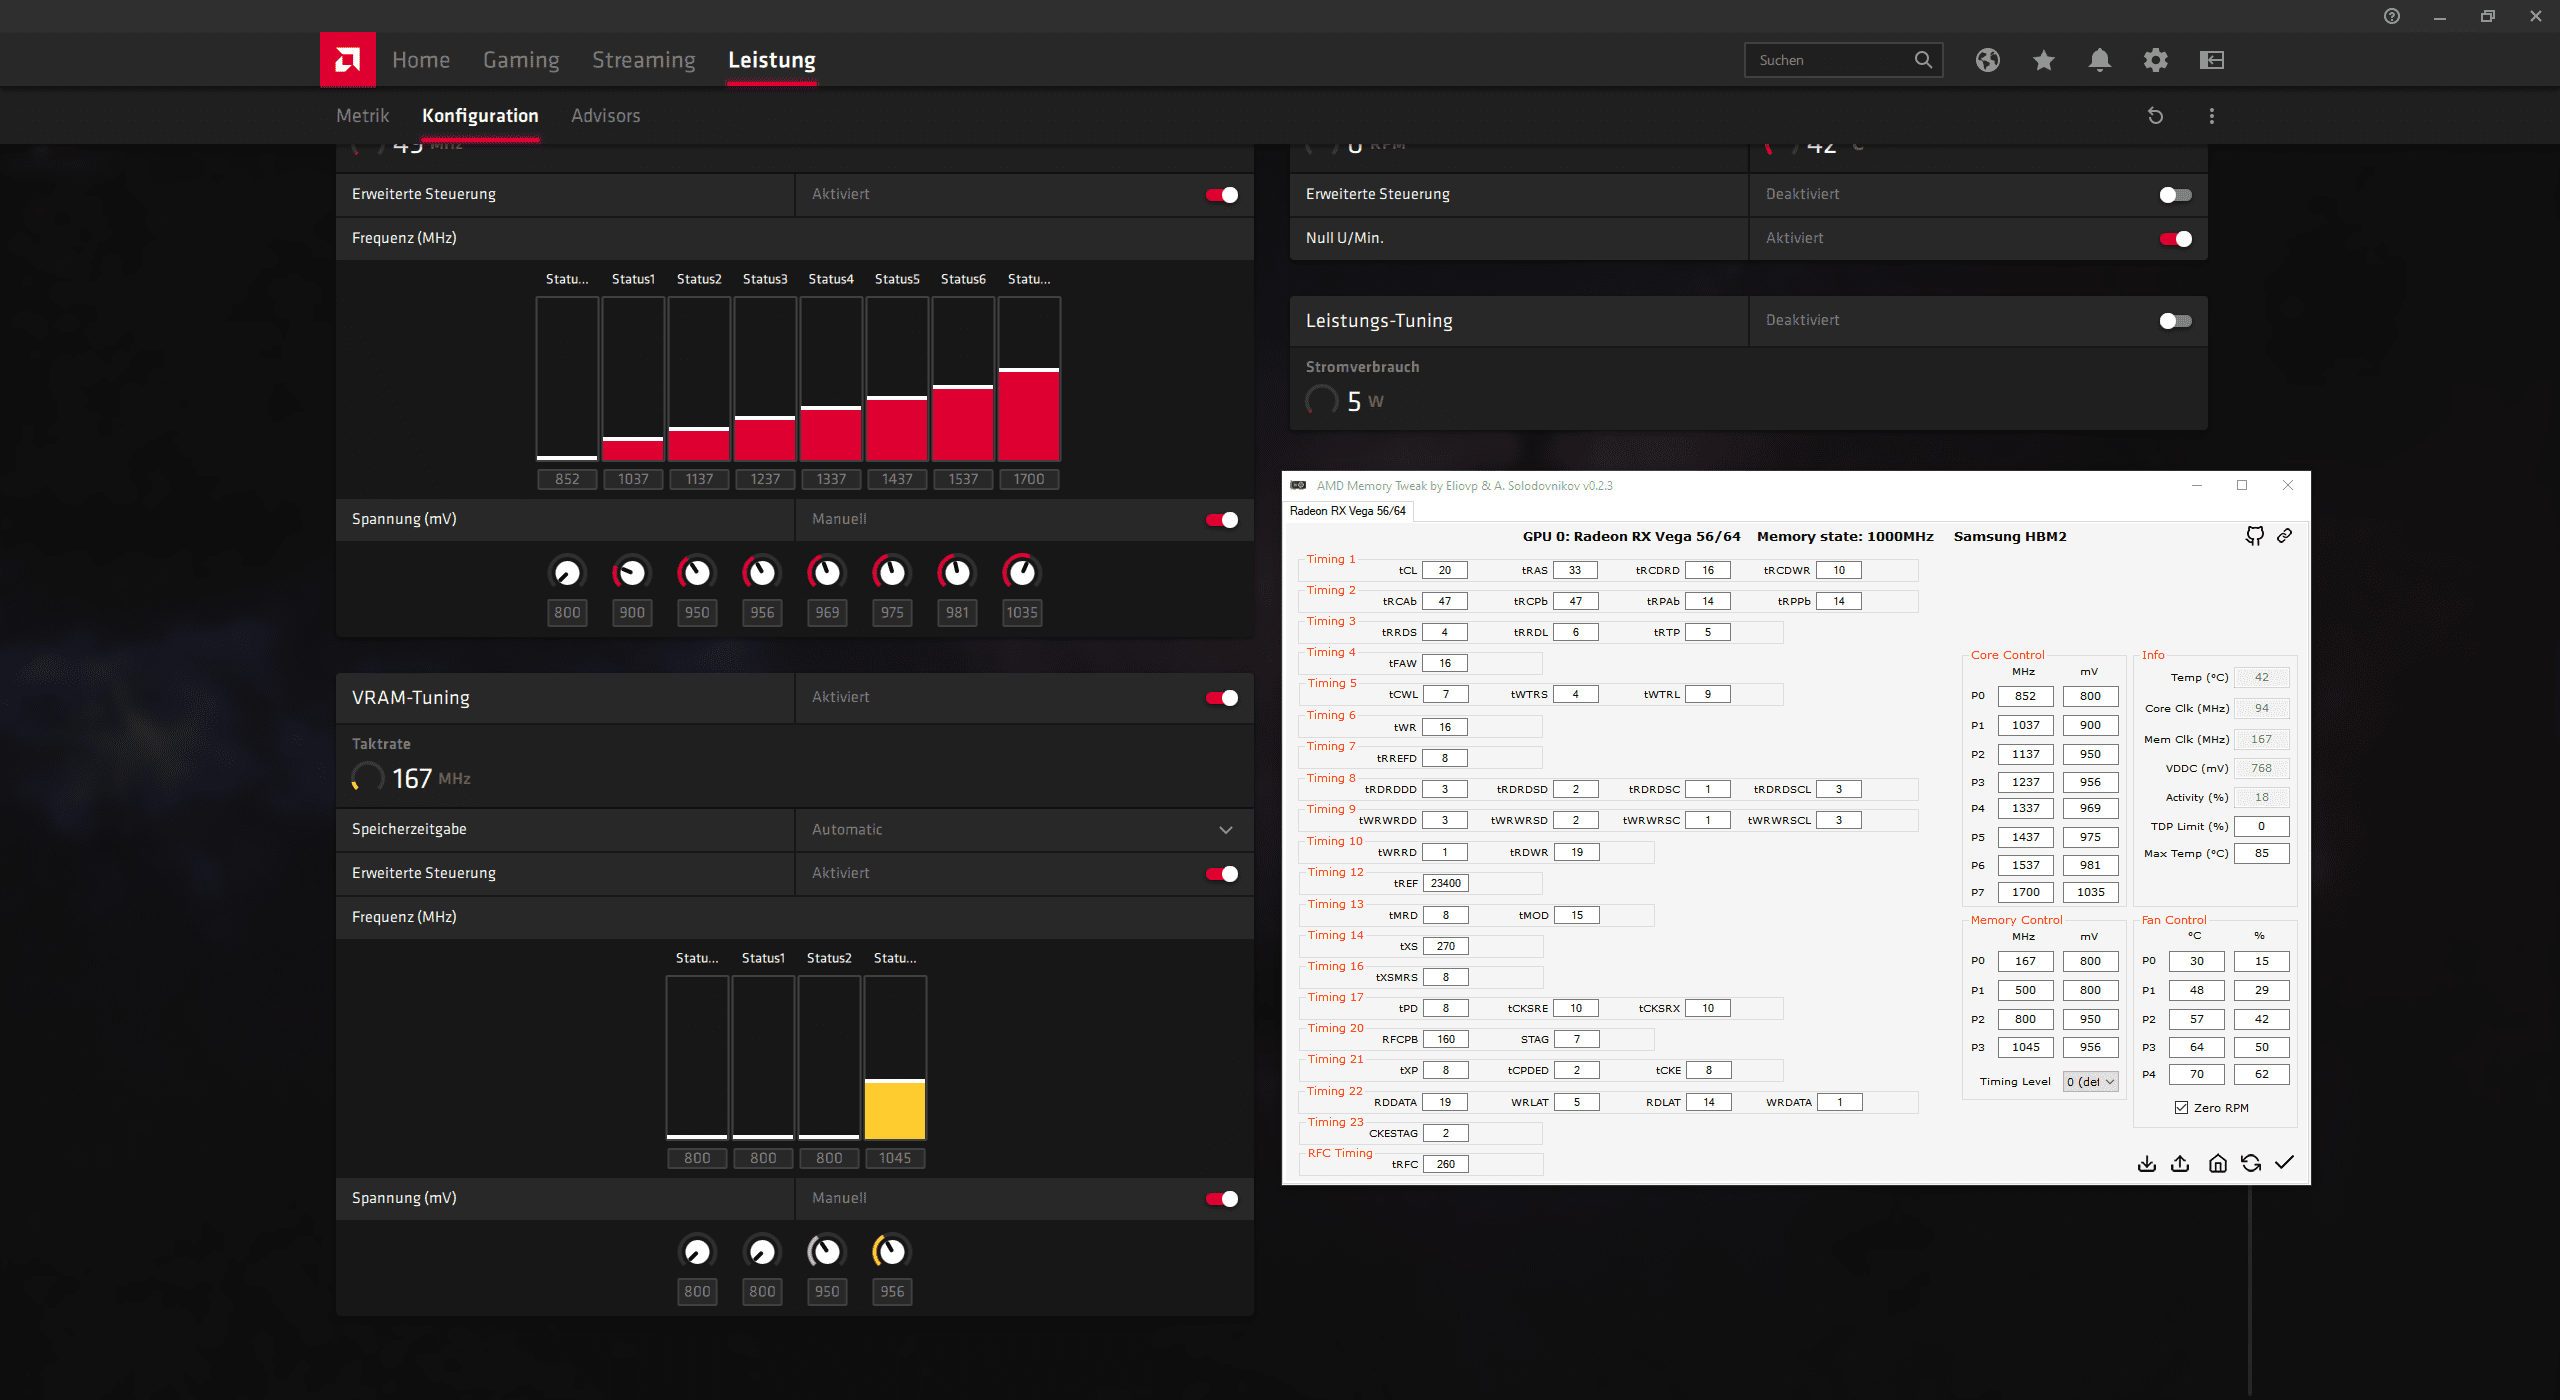Click the reset arrow on Konfiguration bar
The width and height of the screenshot is (2560, 1400).
[2156, 116]
